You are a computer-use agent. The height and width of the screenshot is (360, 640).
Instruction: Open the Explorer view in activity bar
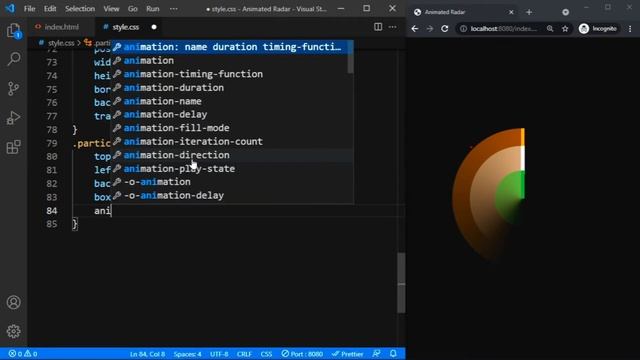[13, 30]
